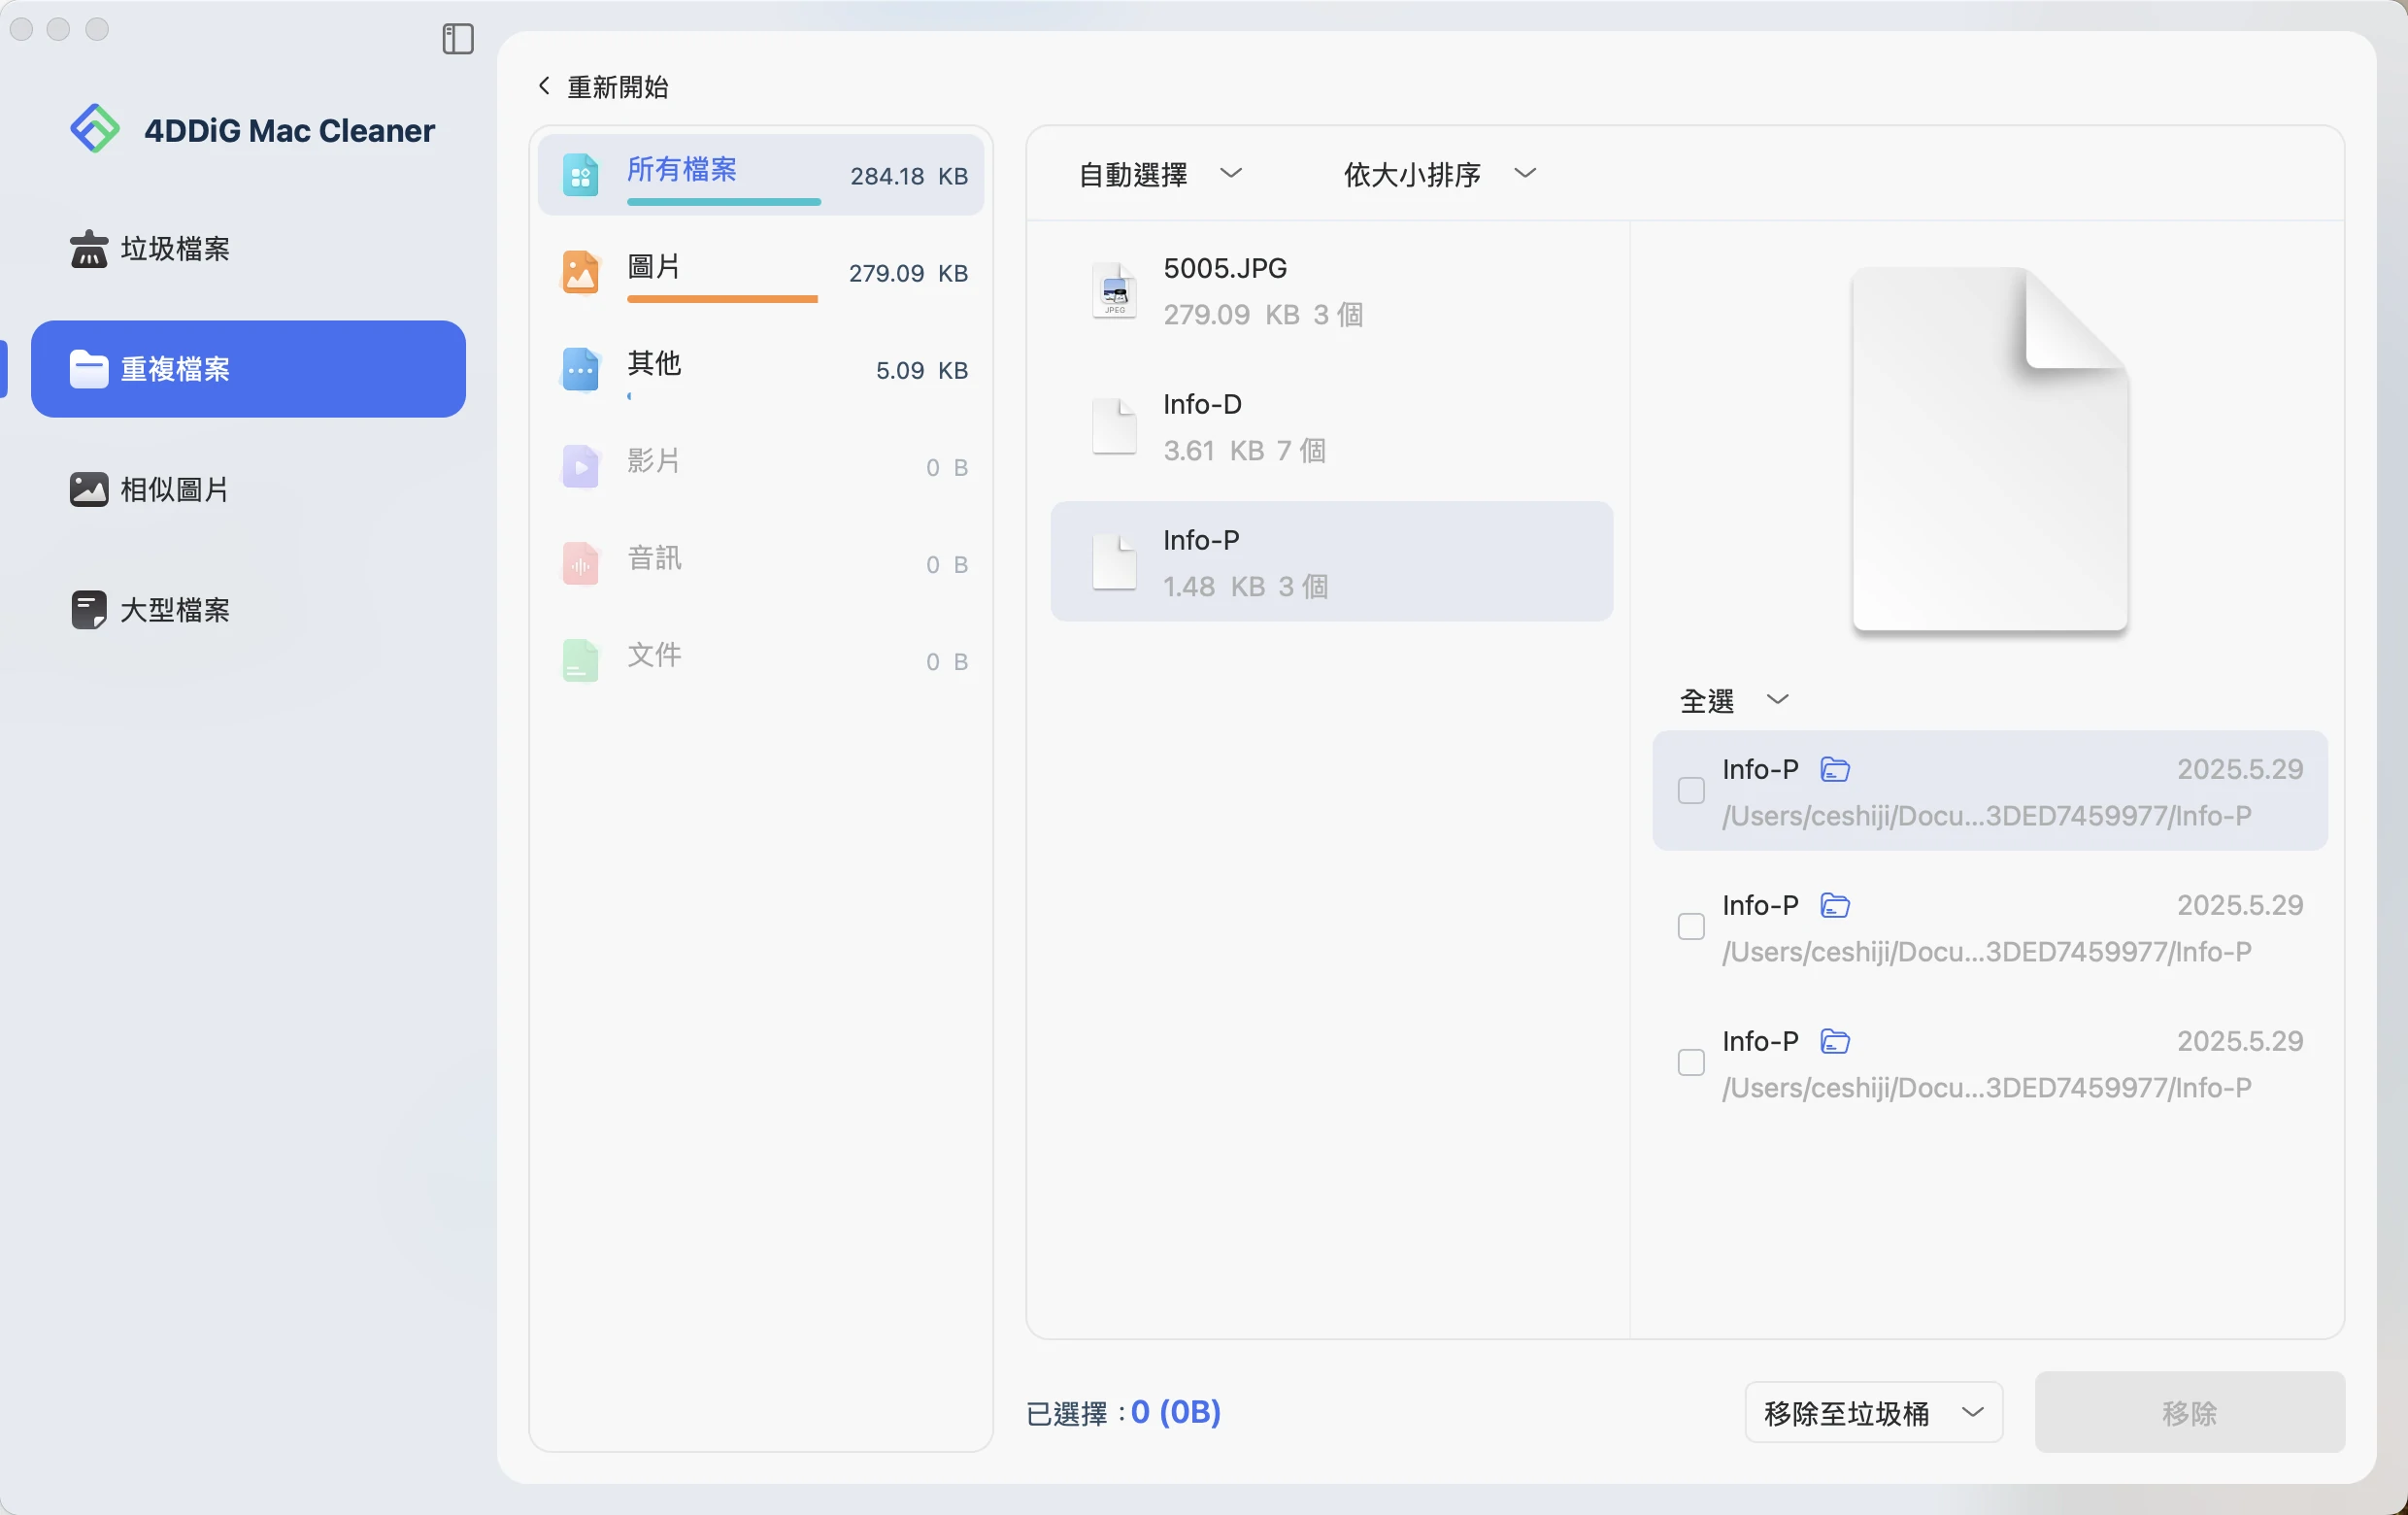Screen dimensions: 2408x1515
Task: Click the 移除 remove button
Action: (x=2189, y=1412)
